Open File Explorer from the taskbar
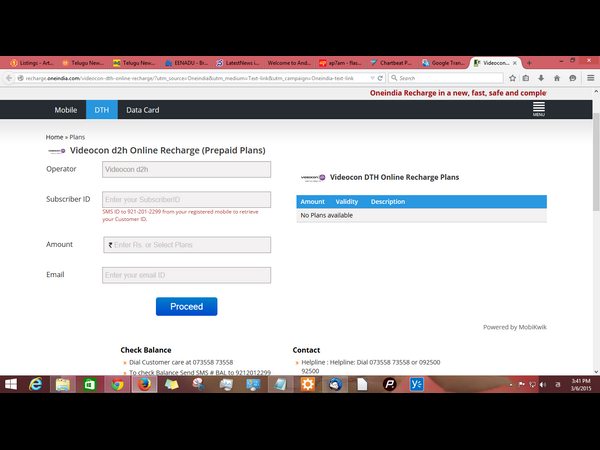Screen dimensions: 600x450 tap(63, 384)
